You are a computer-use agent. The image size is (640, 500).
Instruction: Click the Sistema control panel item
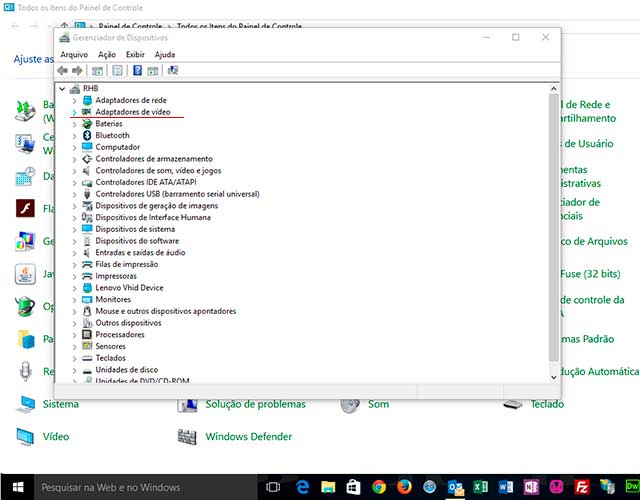pyautogui.click(x=60, y=404)
